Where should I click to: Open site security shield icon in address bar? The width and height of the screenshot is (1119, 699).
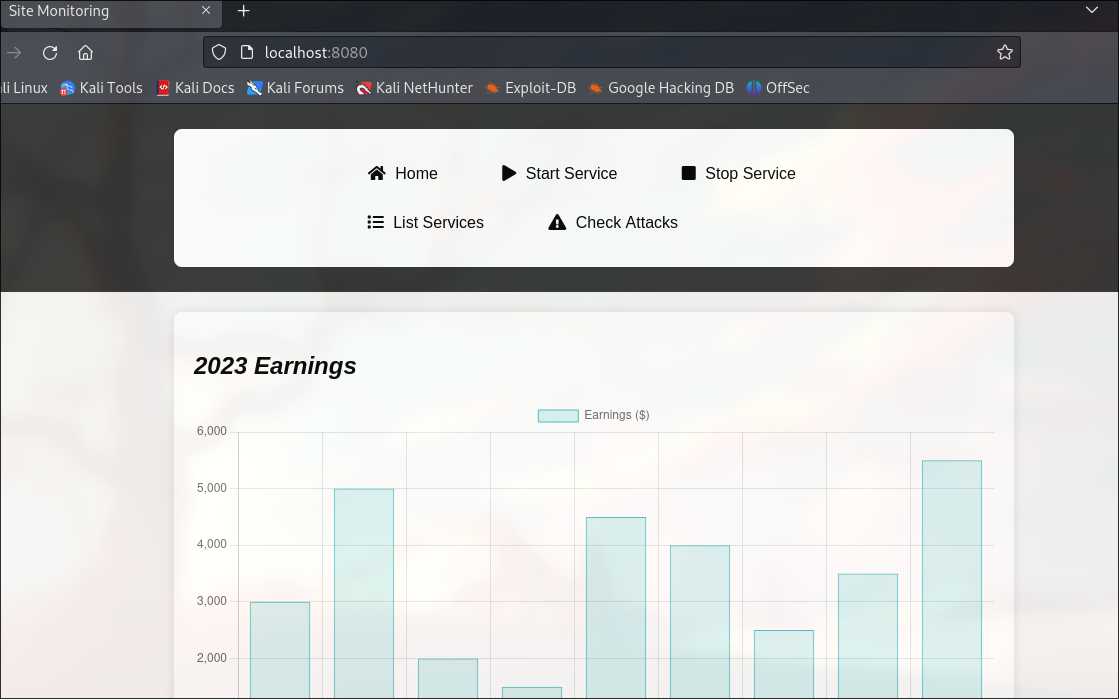tap(219, 52)
